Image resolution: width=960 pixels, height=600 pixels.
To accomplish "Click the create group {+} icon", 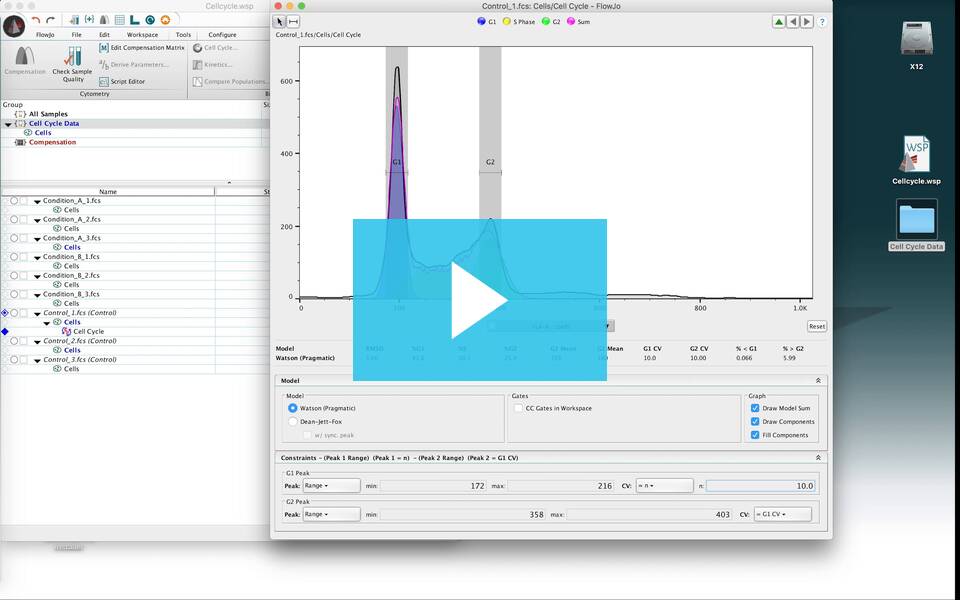I will [89, 20].
